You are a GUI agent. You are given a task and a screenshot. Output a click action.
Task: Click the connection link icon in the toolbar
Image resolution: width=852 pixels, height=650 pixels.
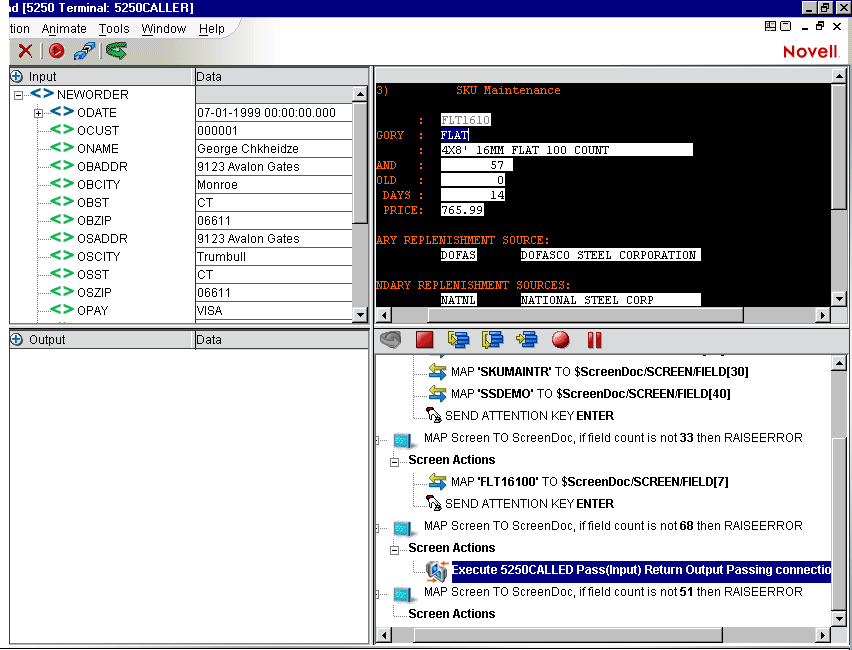pyautogui.click(x=83, y=51)
